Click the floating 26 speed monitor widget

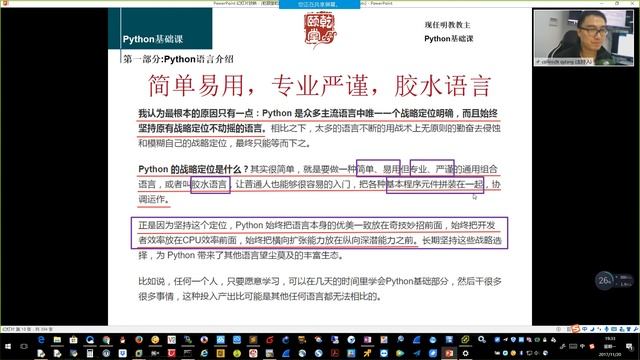[x=613, y=280]
